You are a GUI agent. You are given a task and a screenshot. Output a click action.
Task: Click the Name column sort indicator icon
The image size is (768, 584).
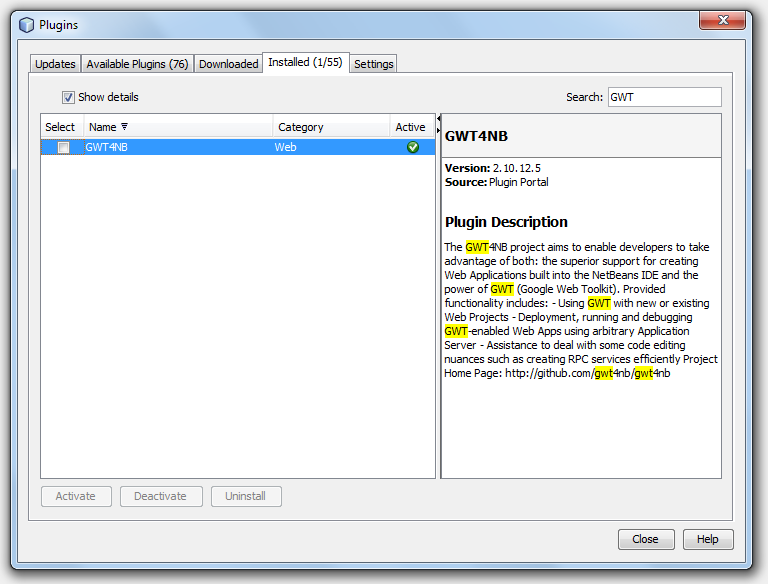click(124, 126)
